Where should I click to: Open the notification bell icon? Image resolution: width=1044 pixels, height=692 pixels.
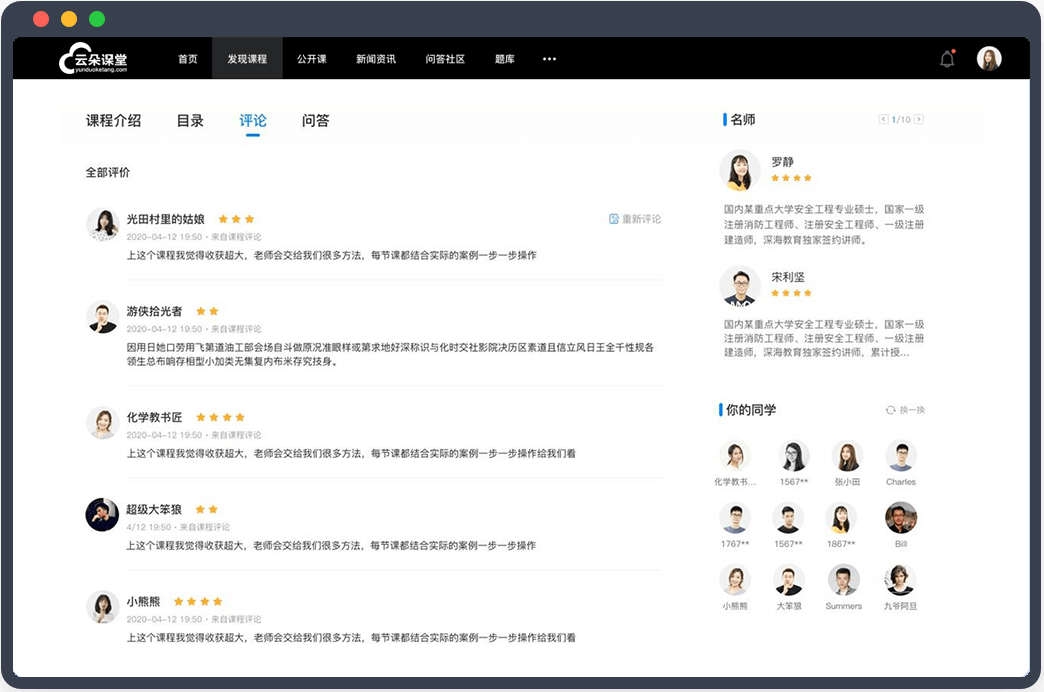click(x=947, y=59)
